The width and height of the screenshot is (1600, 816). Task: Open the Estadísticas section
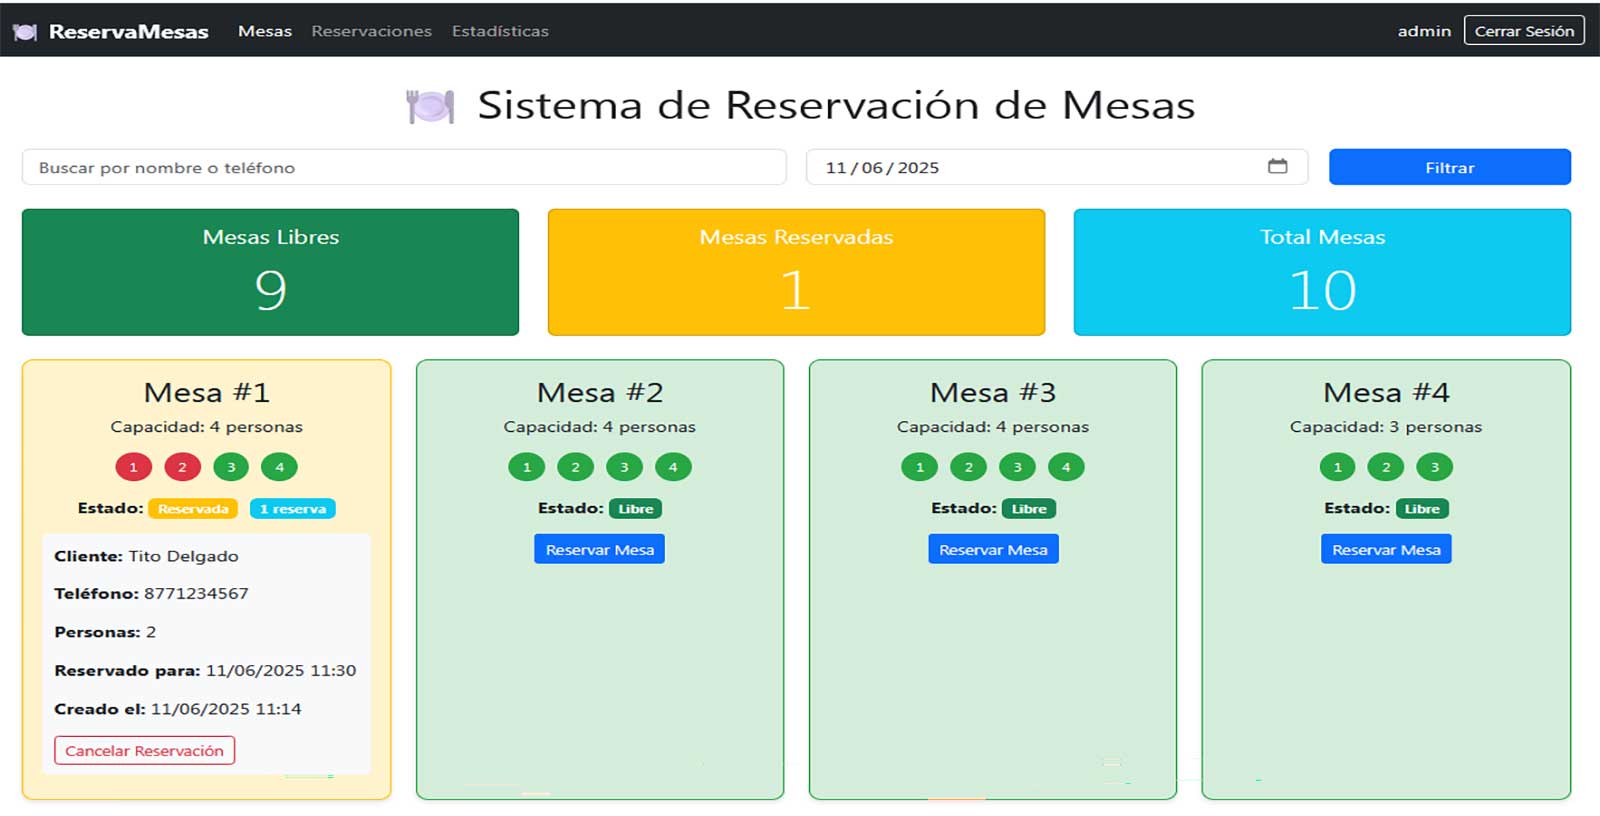499,31
